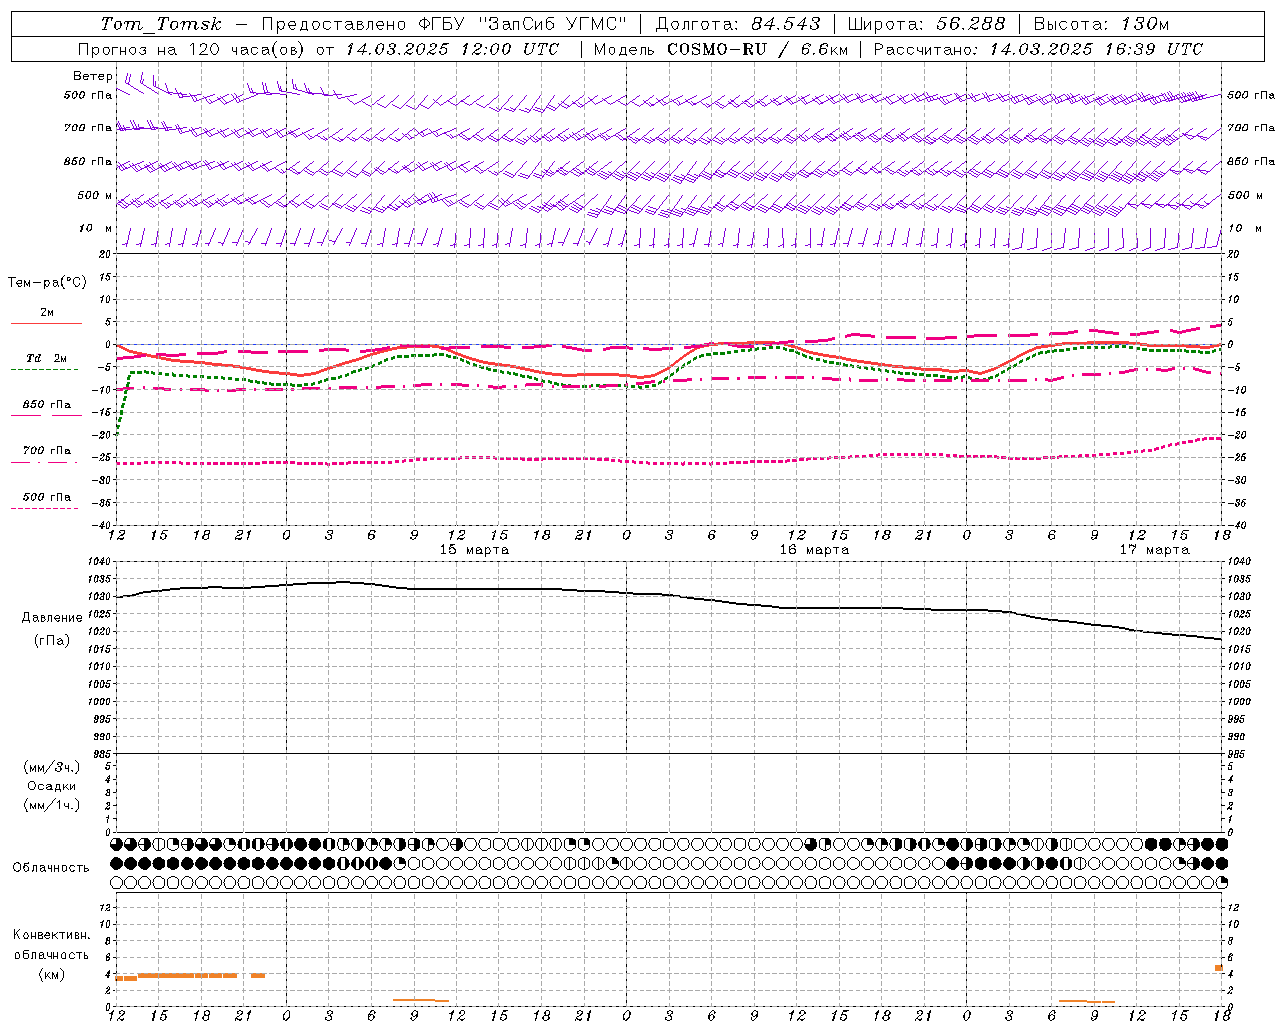Click the Осадки precipitation label
This screenshot has height=1024, width=1280.
click(52, 786)
